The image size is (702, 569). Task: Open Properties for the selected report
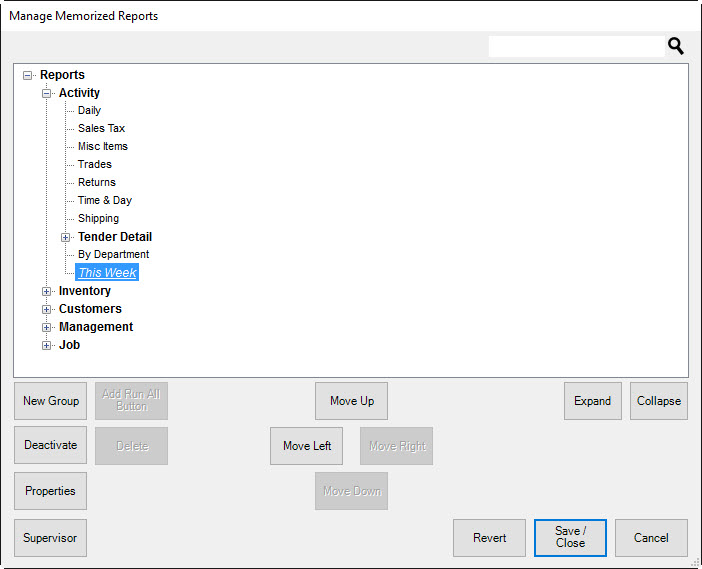click(x=51, y=491)
